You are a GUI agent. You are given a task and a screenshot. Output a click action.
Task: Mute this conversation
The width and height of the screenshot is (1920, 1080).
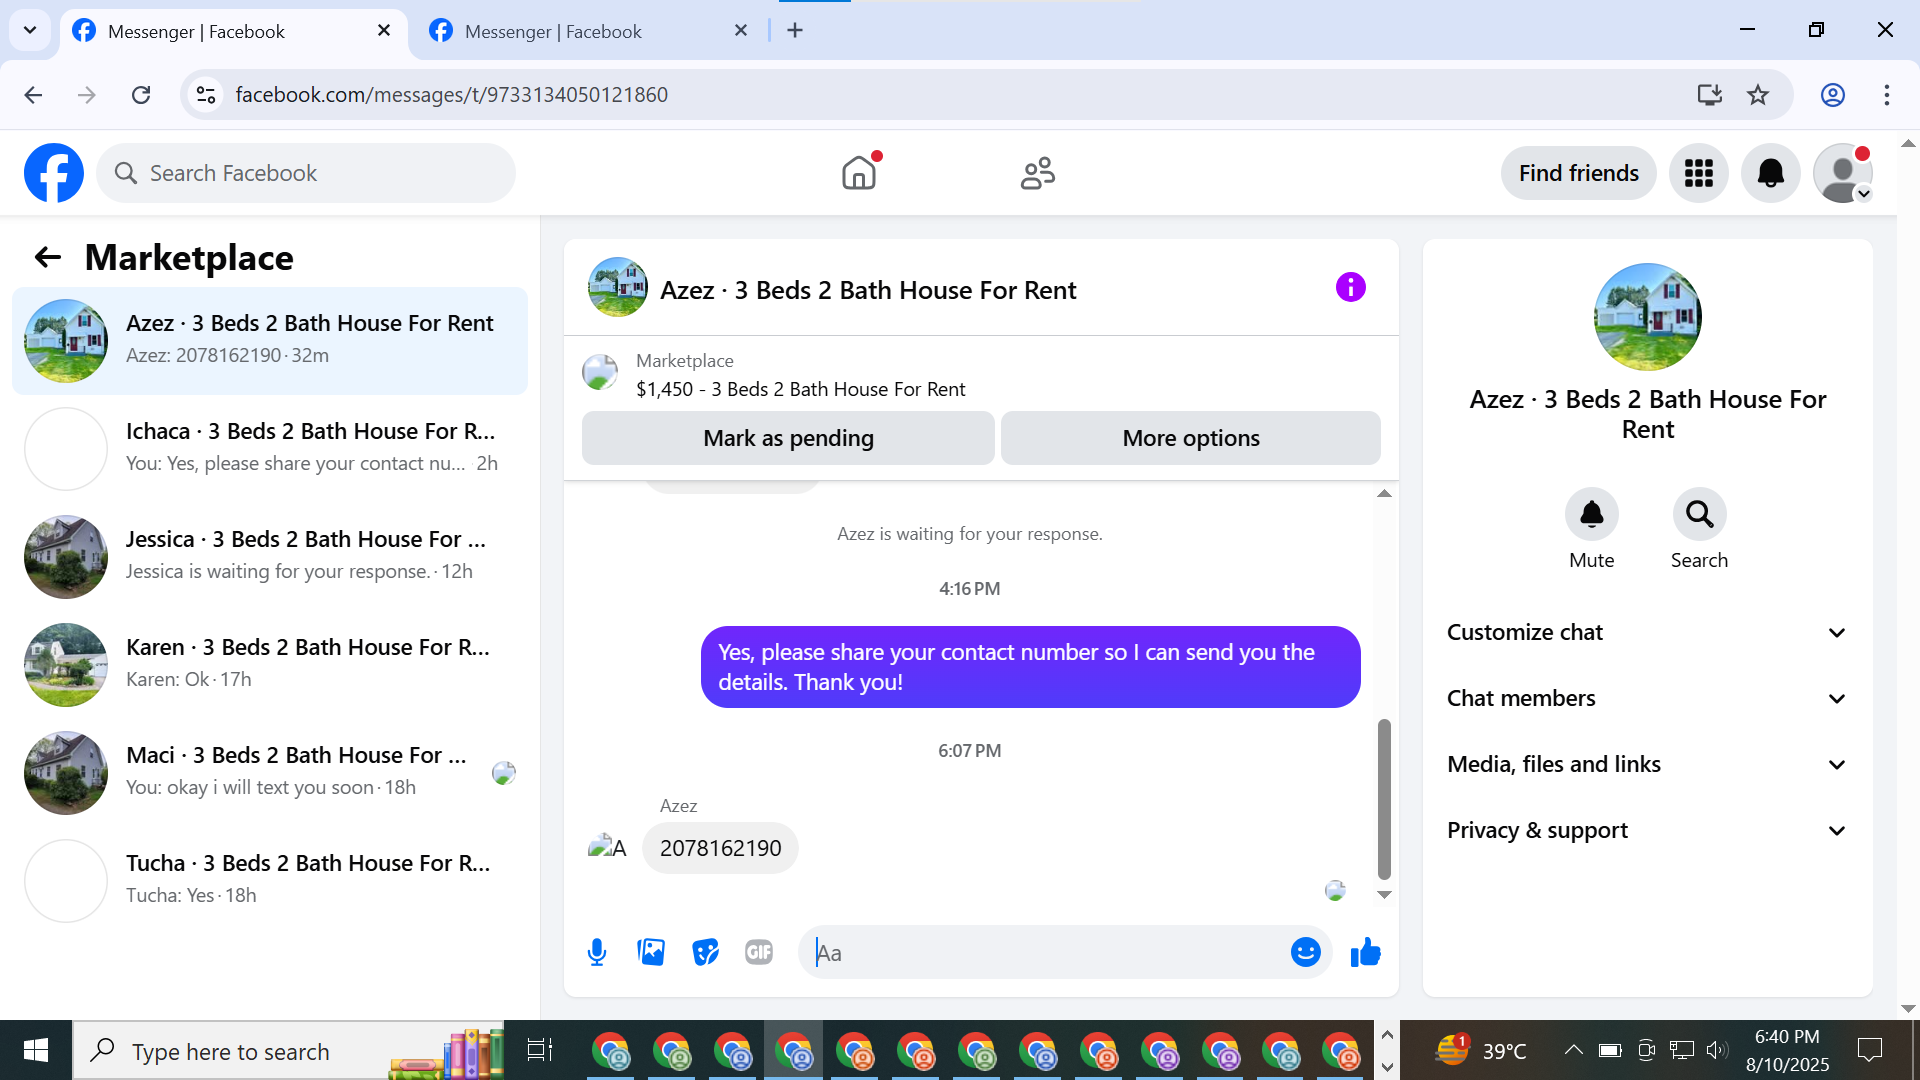point(1591,515)
